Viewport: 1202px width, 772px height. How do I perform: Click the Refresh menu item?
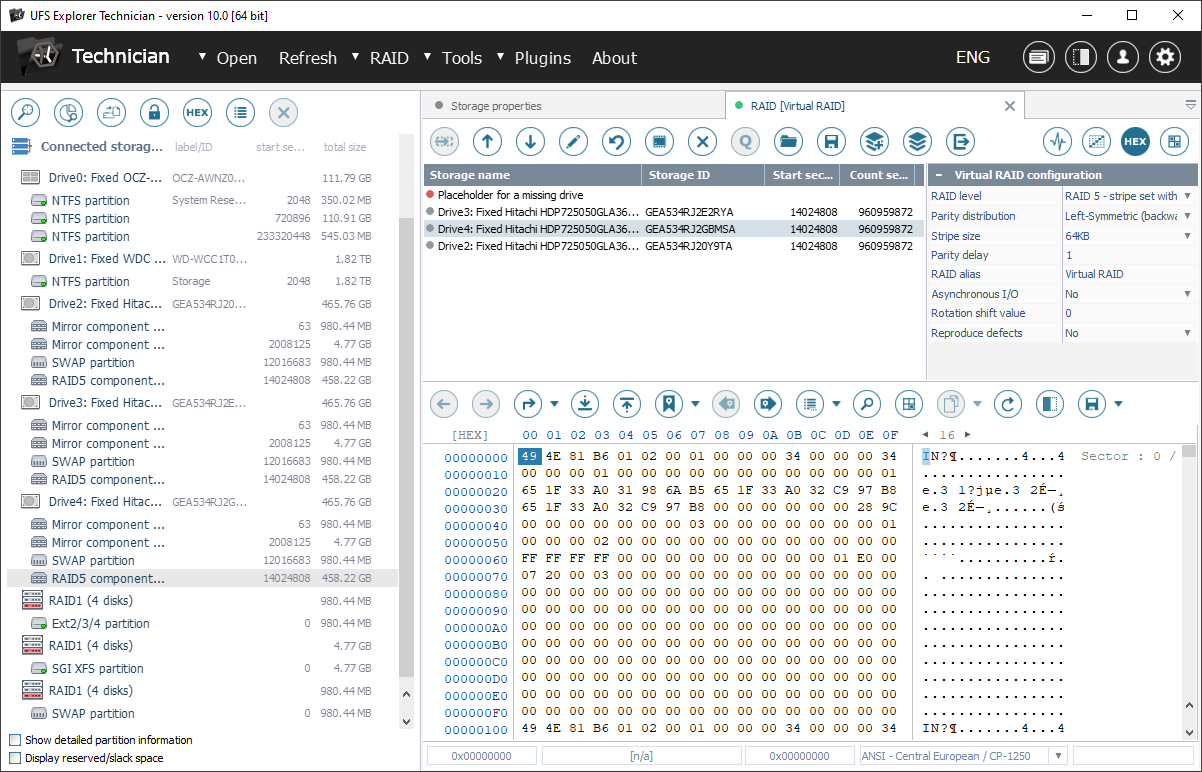(x=308, y=58)
